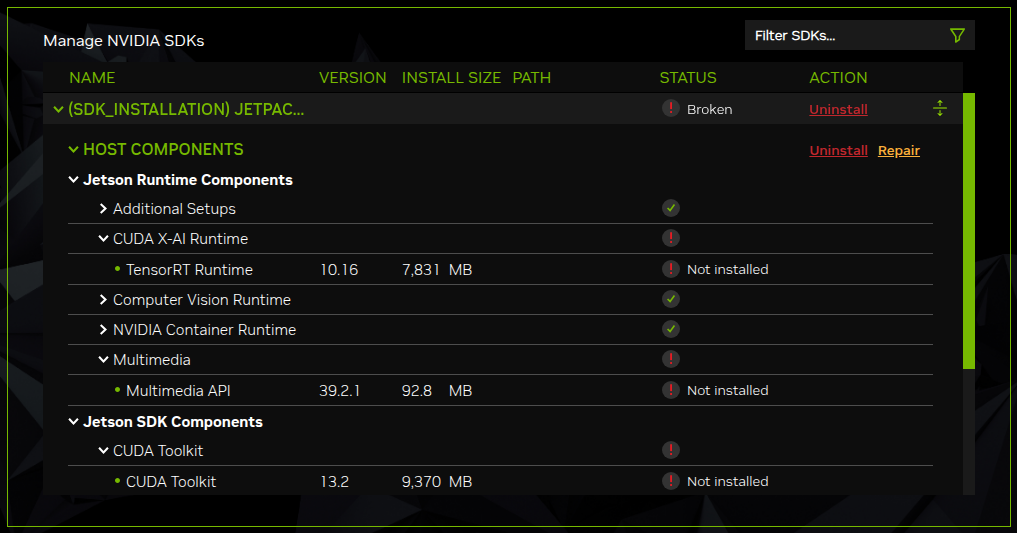Screen dimensions: 1017x533
Task: Click the filter funnel icon
Action: [x=957, y=35]
